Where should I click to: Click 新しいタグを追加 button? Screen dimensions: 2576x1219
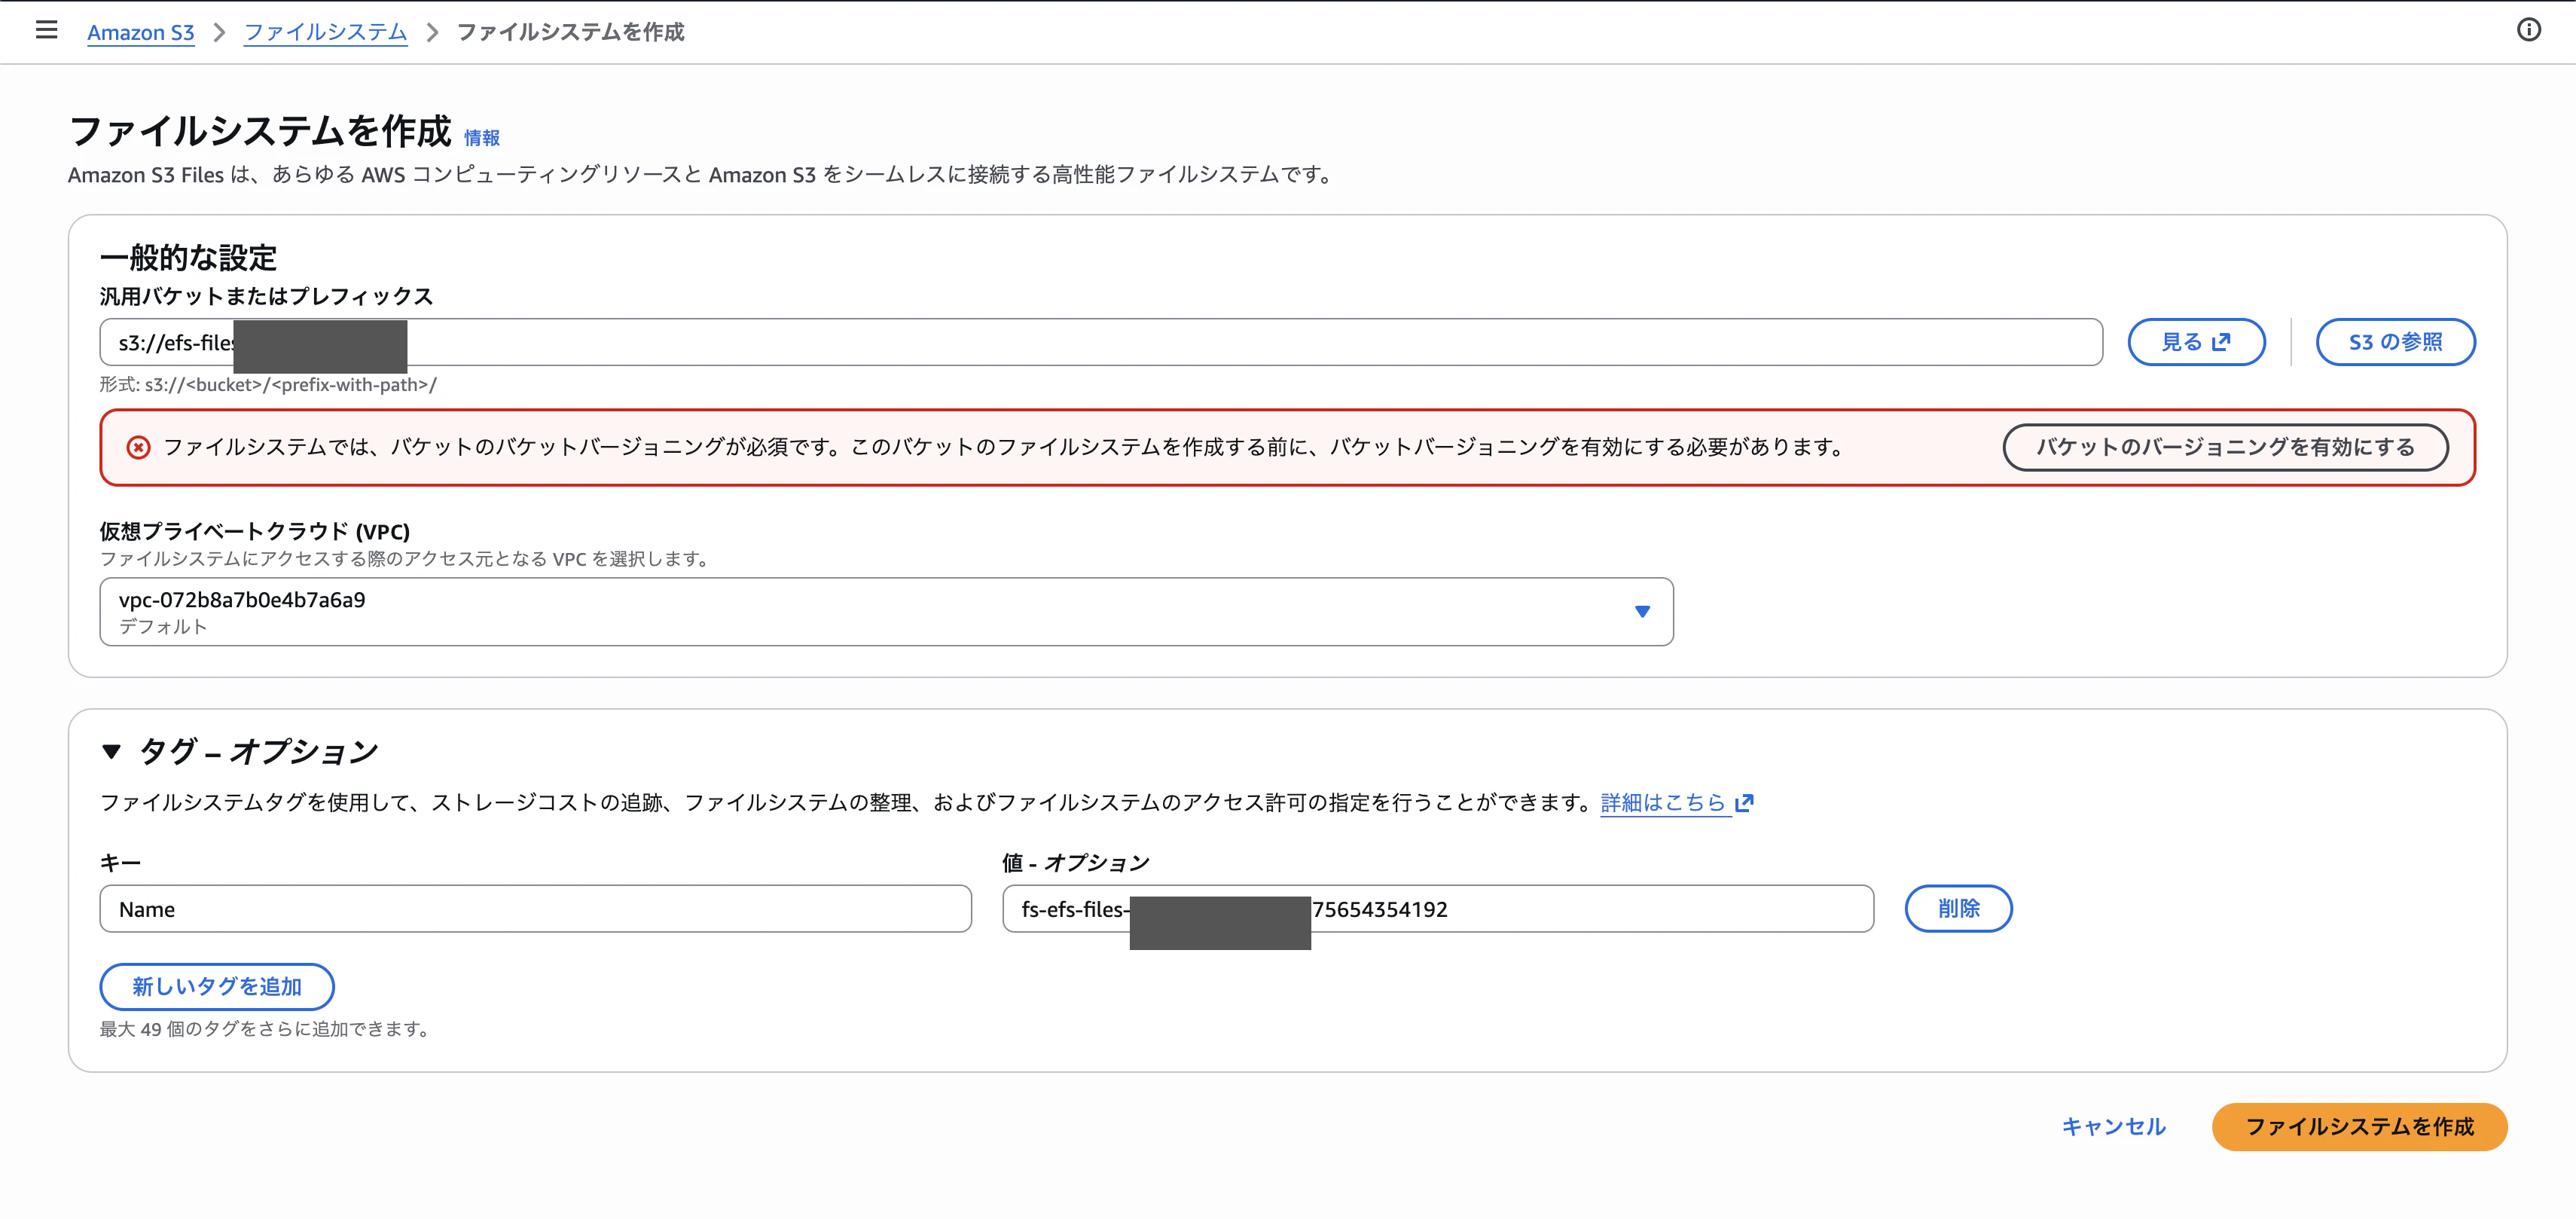[x=217, y=986]
